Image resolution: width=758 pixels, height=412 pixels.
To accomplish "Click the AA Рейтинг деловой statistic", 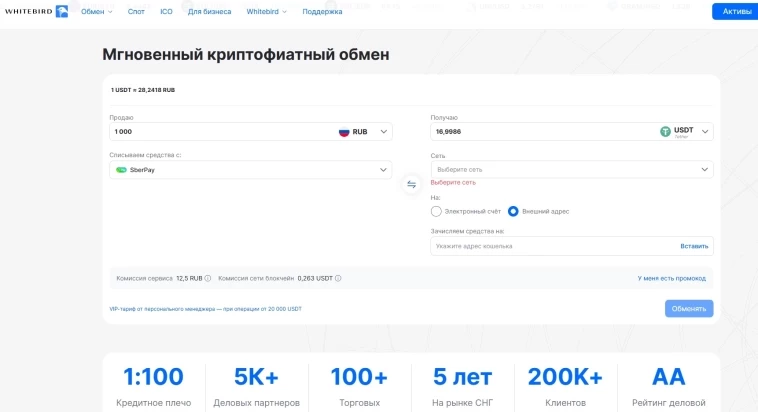I will click(669, 387).
